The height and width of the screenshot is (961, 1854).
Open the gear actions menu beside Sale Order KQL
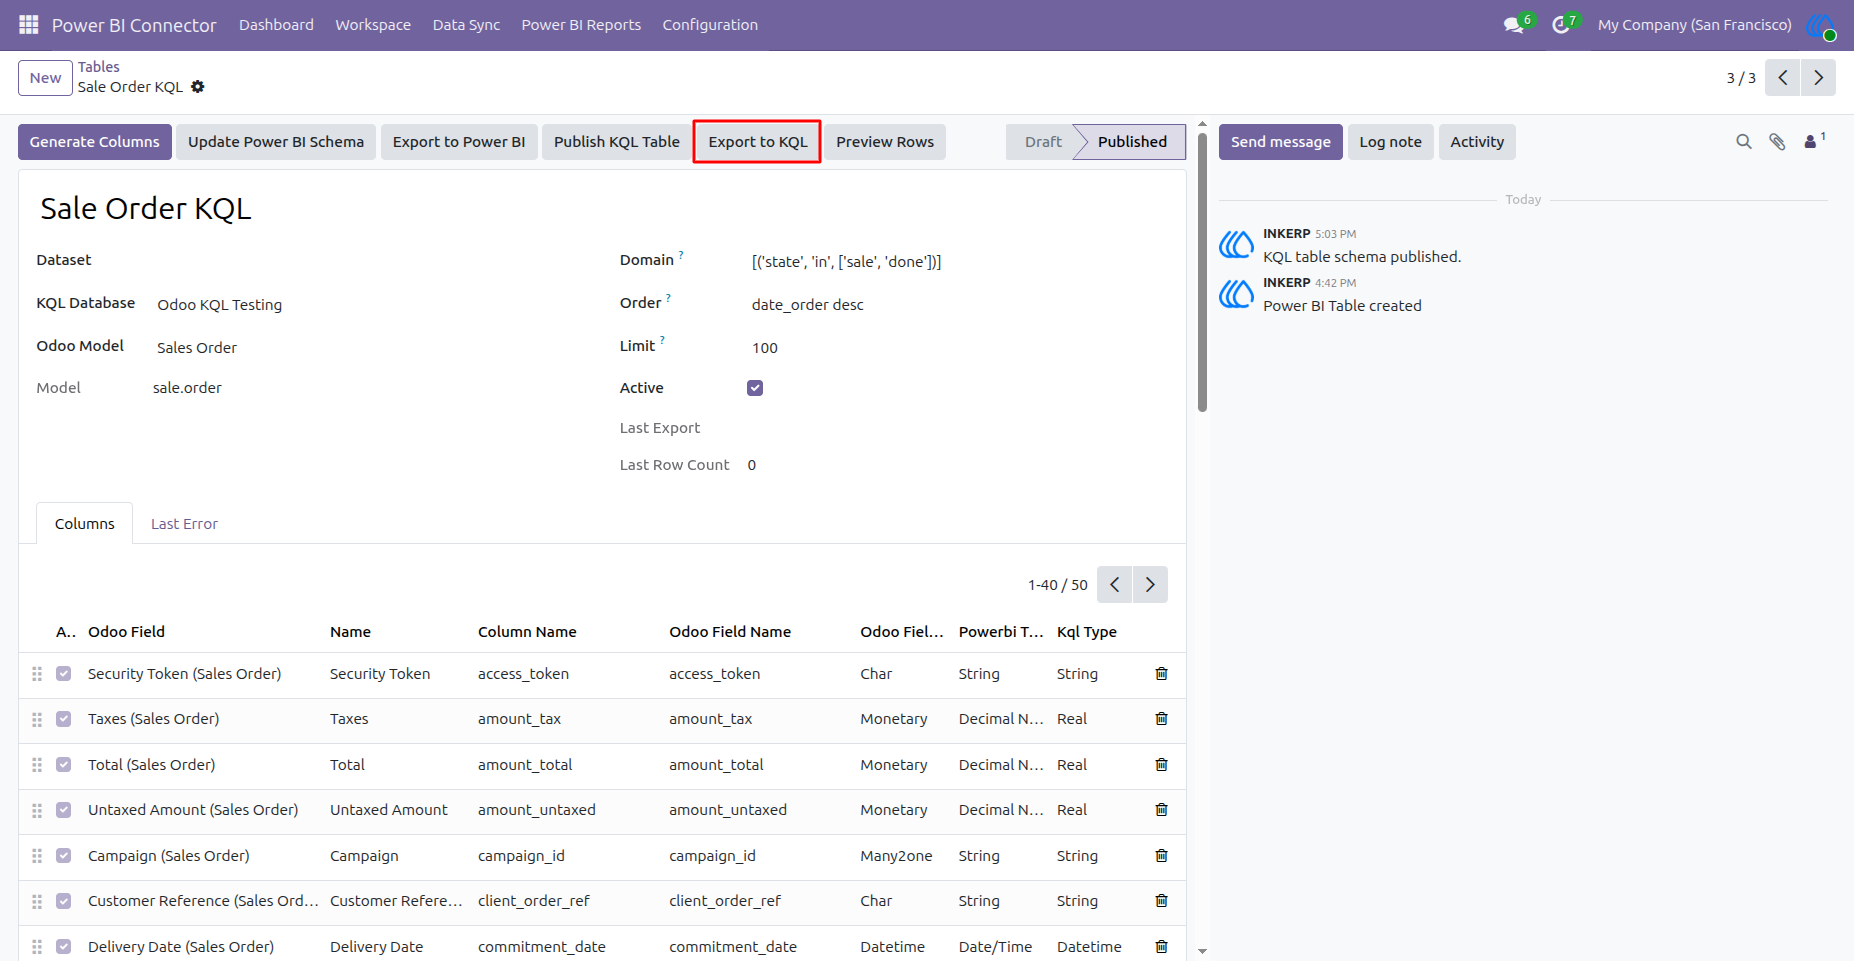point(198,87)
